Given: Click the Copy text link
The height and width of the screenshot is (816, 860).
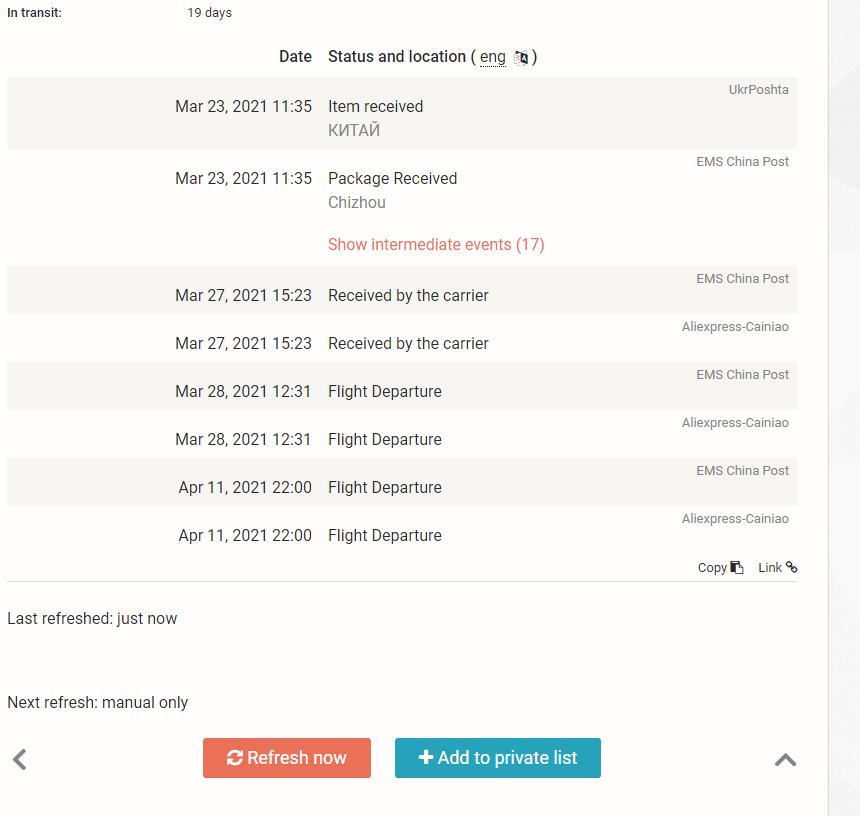Looking at the screenshot, I should (712, 568).
